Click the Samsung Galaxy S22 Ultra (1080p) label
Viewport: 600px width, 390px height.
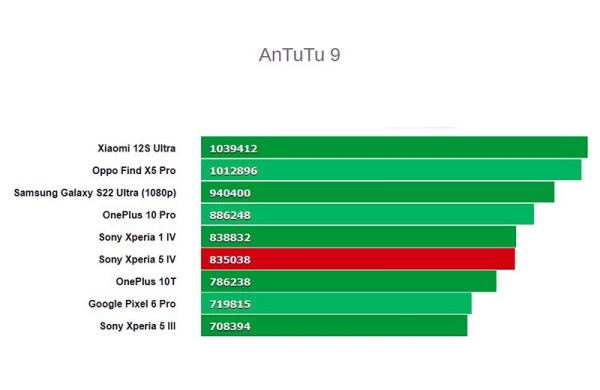[95, 193]
